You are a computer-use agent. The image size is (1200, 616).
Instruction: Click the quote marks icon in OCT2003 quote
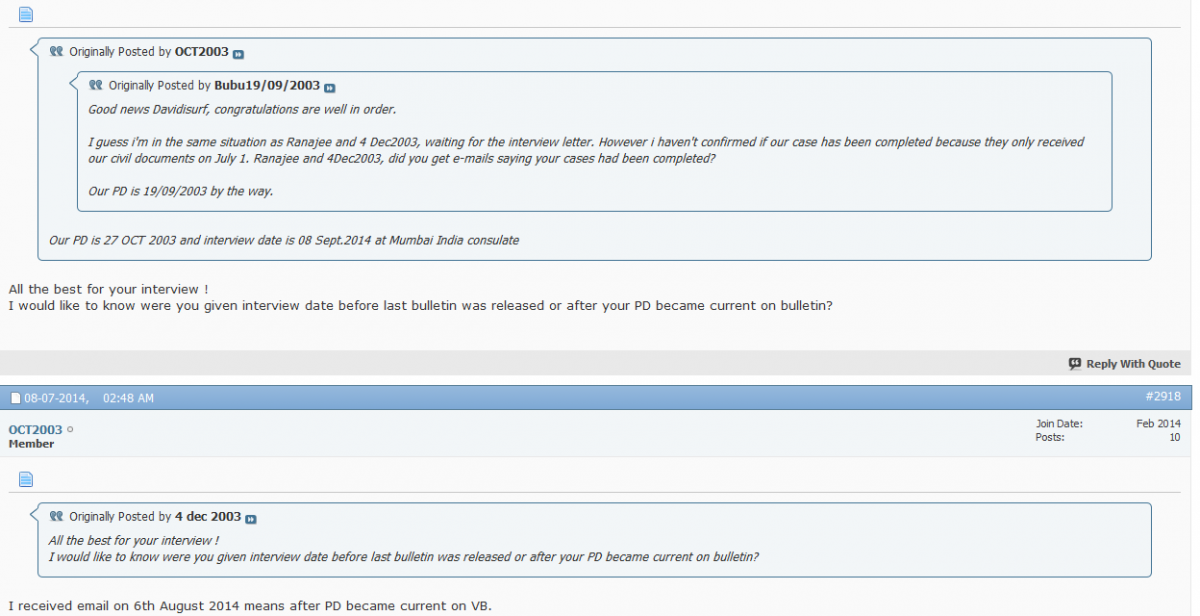(57, 51)
